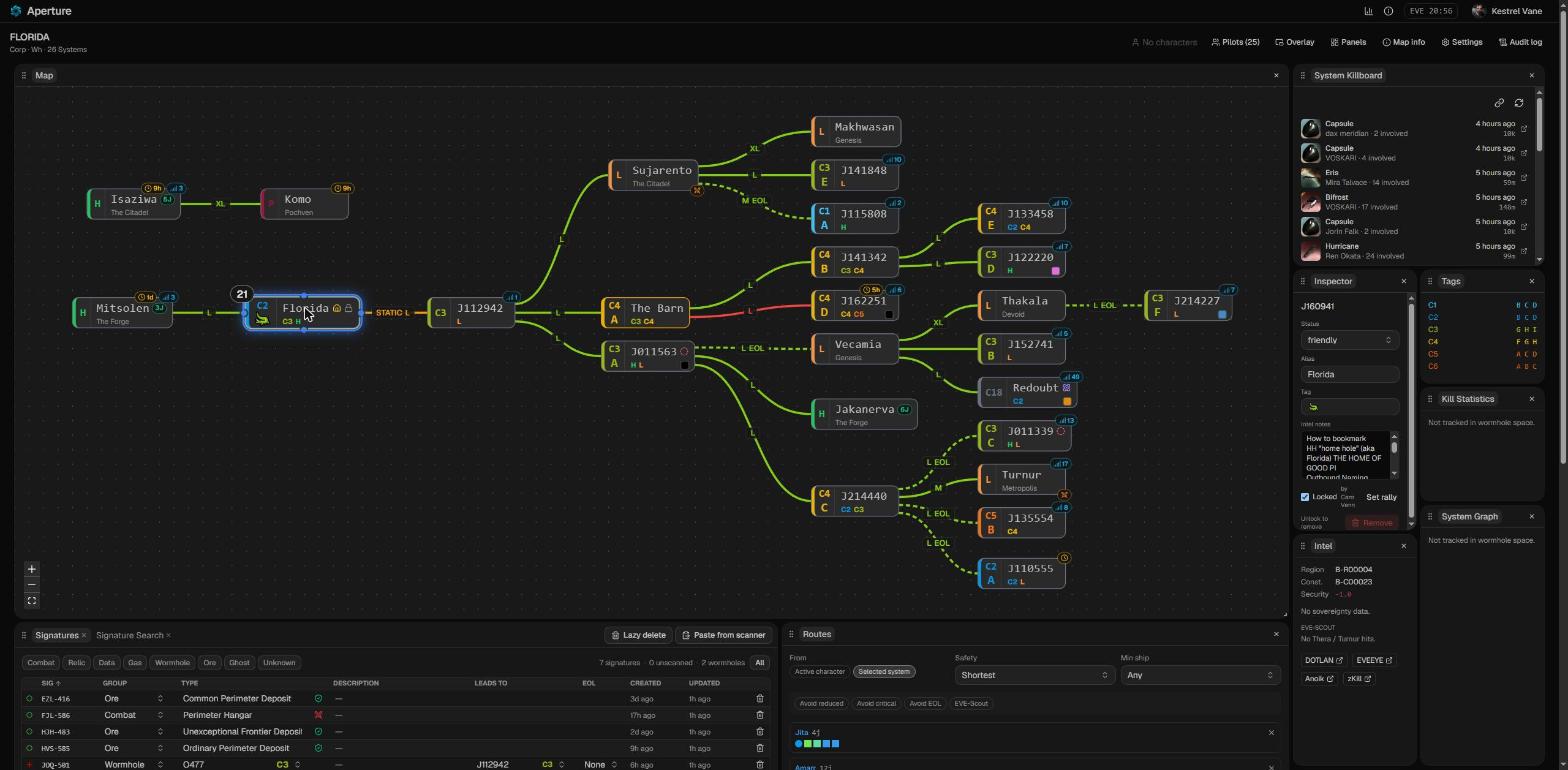Switch to the Signature Search tab

pyautogui.click(x=129, y=635)
